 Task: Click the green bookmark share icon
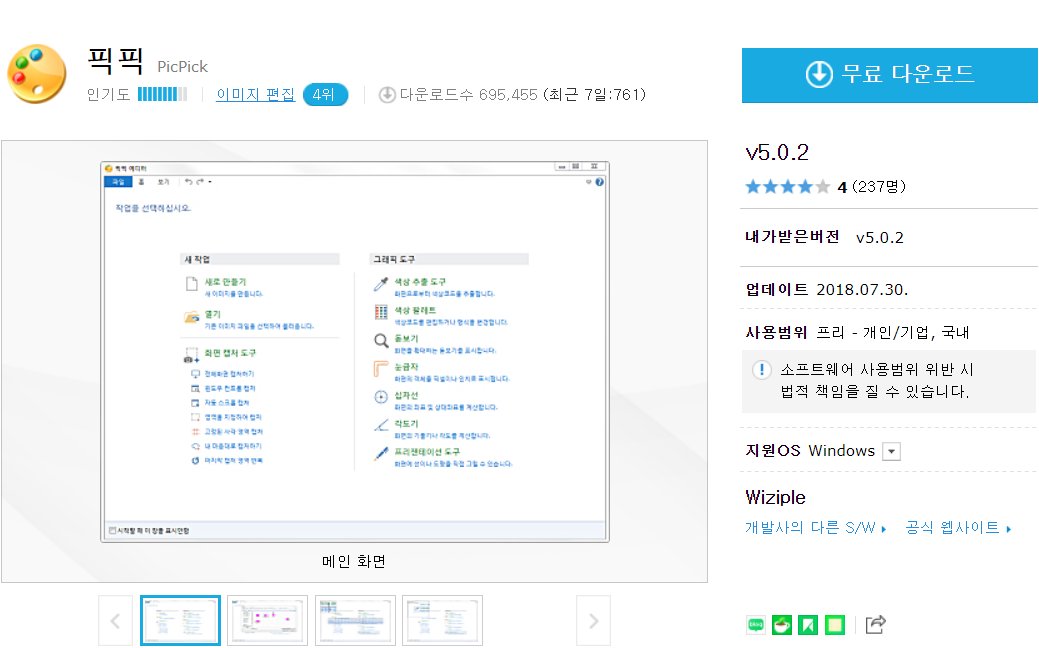click(x=808, y=625)
